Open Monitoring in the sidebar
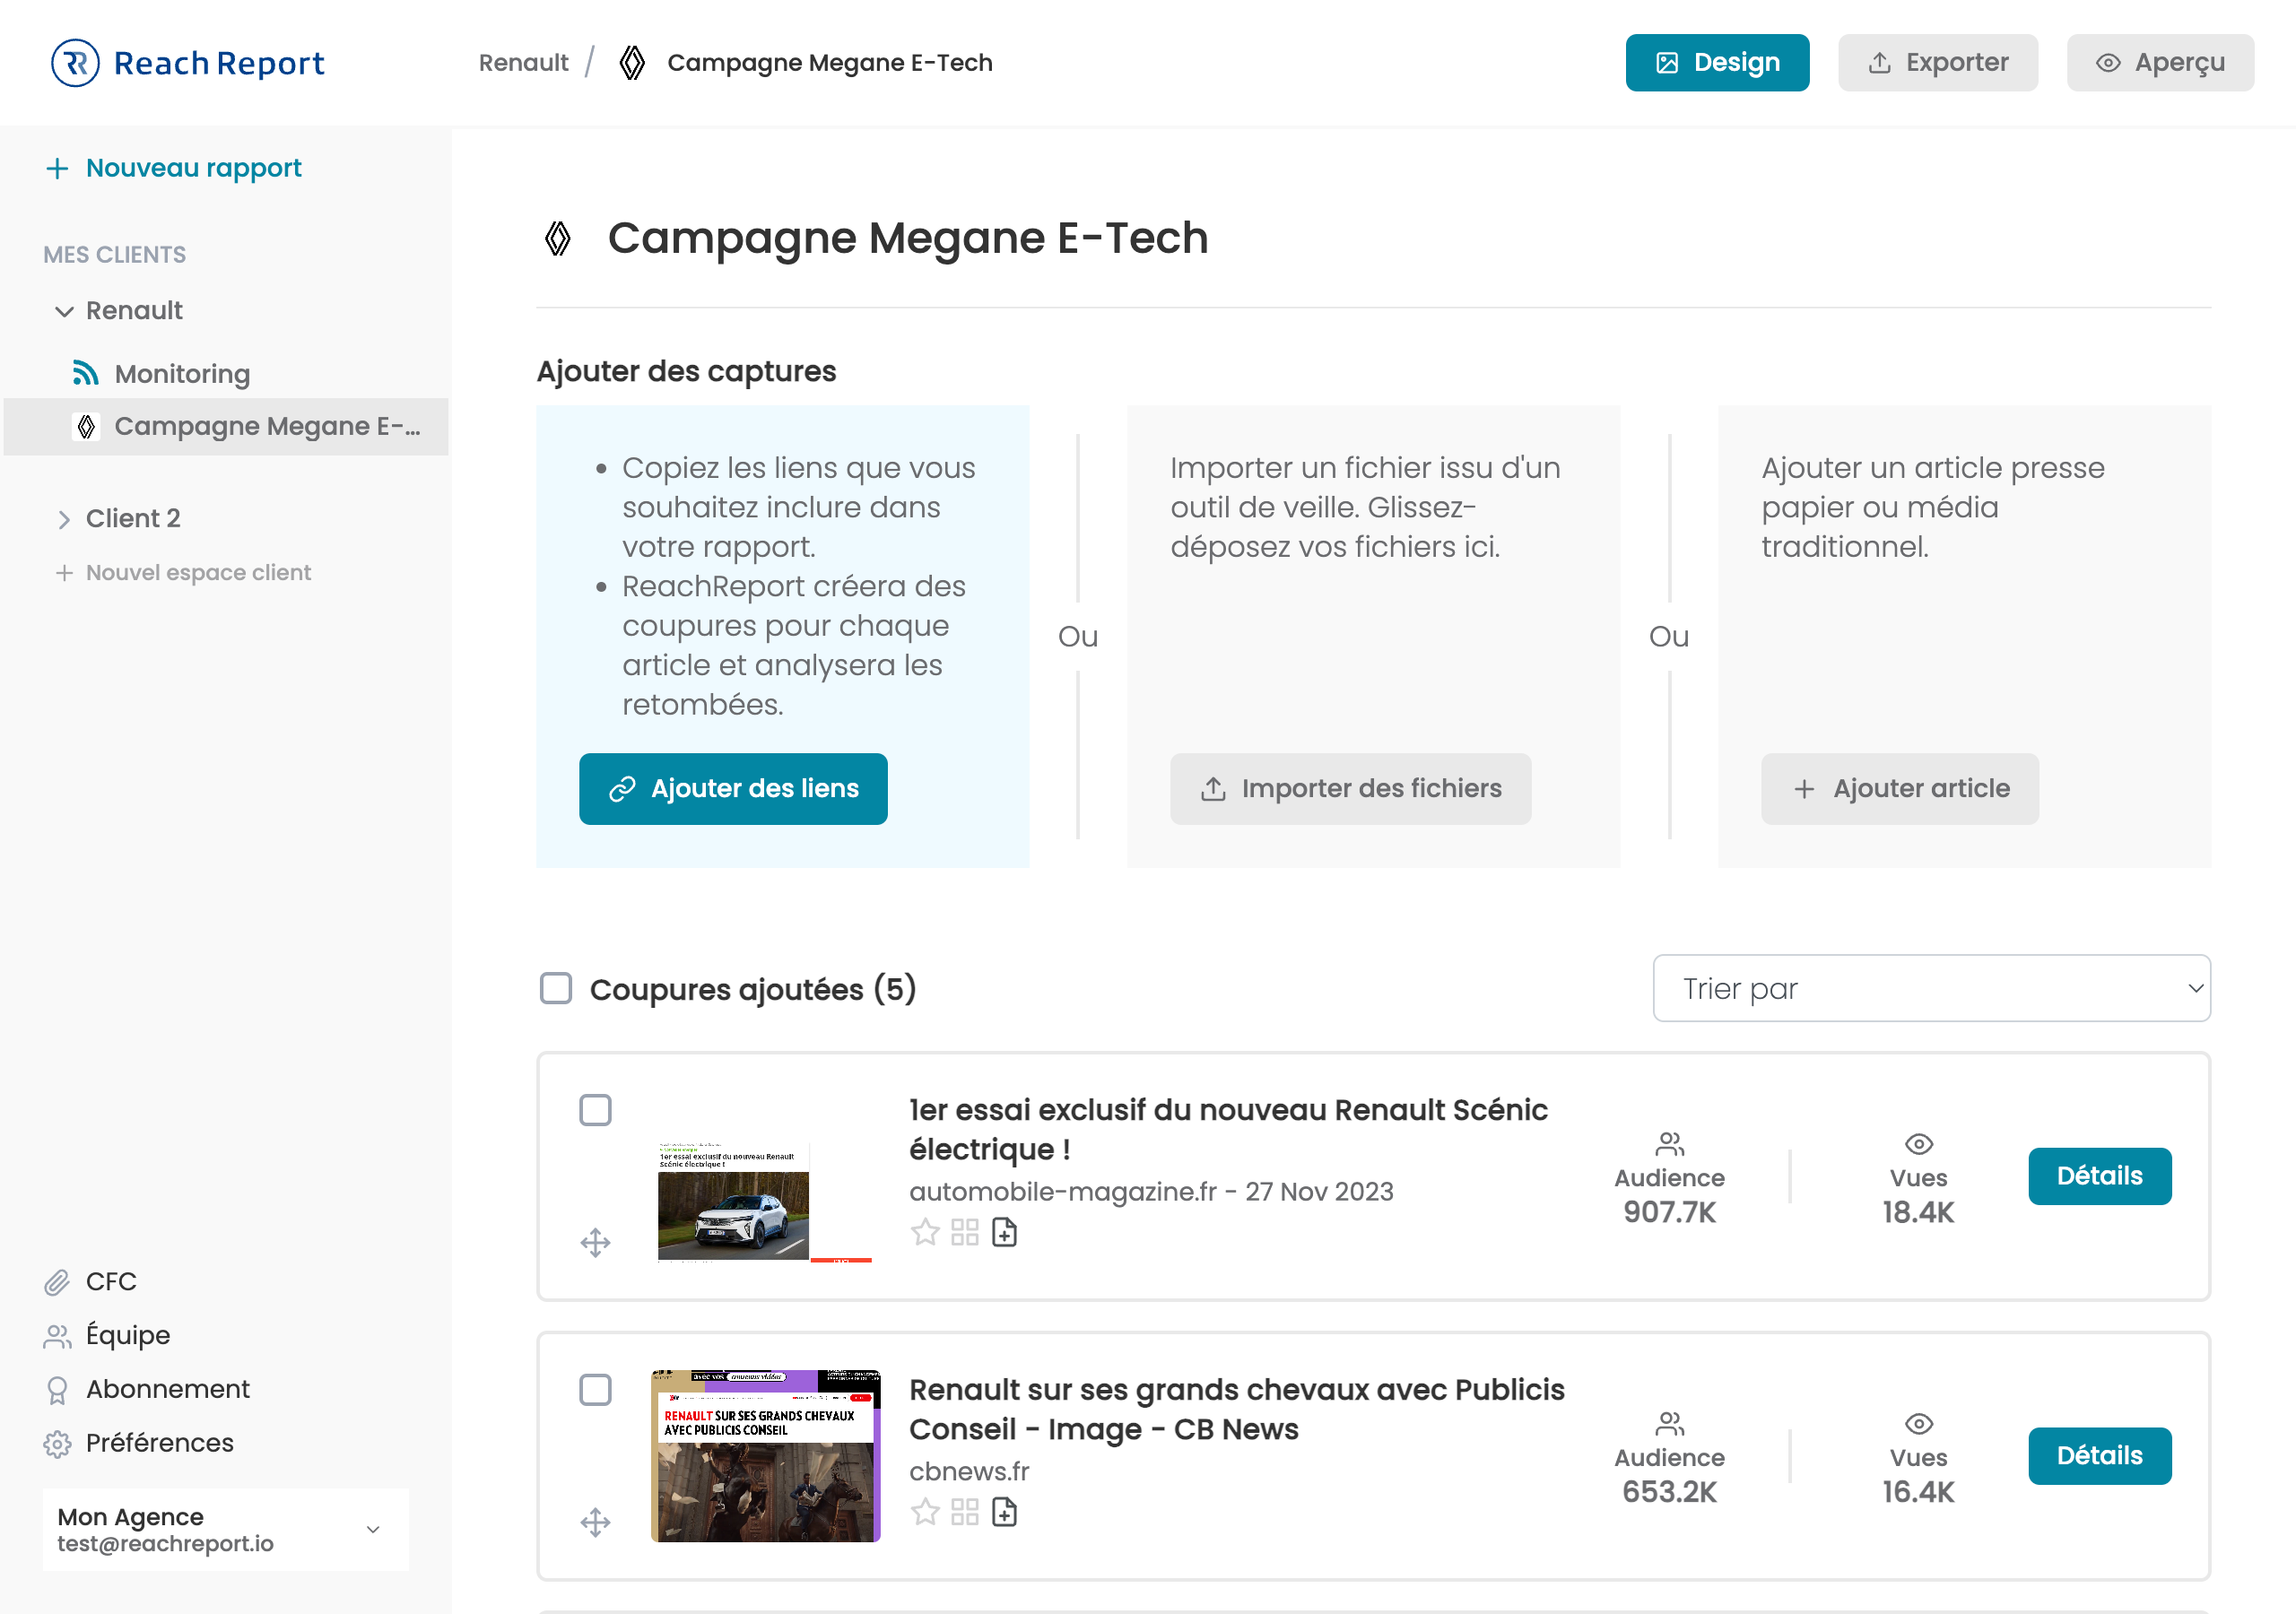2296x1614 pixels. 182,374
